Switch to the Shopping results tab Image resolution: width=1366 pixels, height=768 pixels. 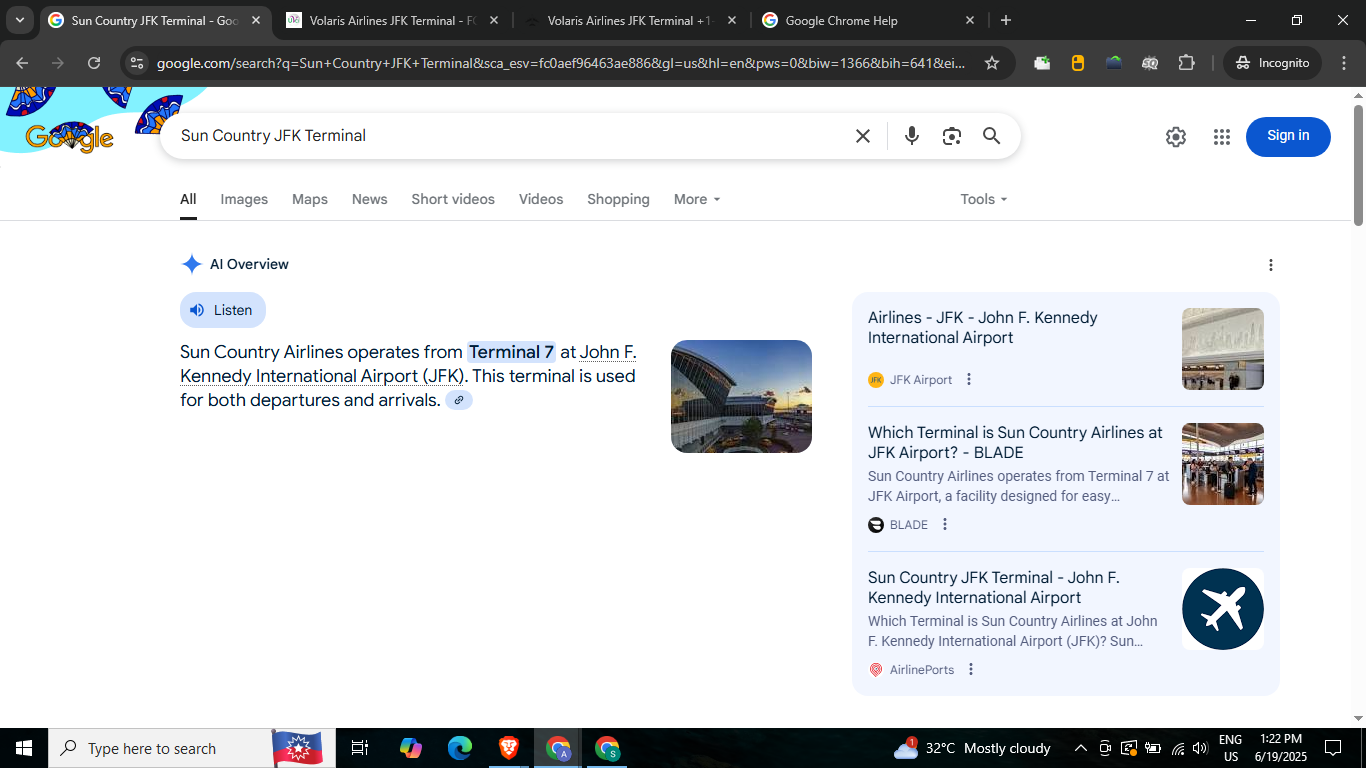(x=618, y=200)
